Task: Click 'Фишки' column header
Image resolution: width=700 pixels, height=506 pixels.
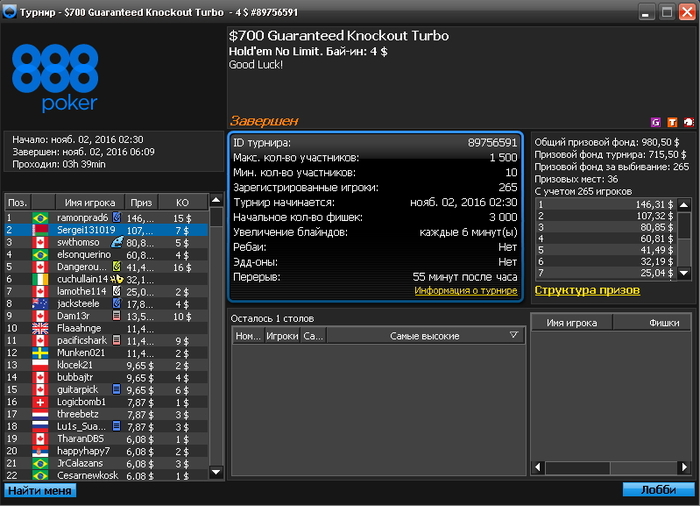Action: tap(652, 322)
